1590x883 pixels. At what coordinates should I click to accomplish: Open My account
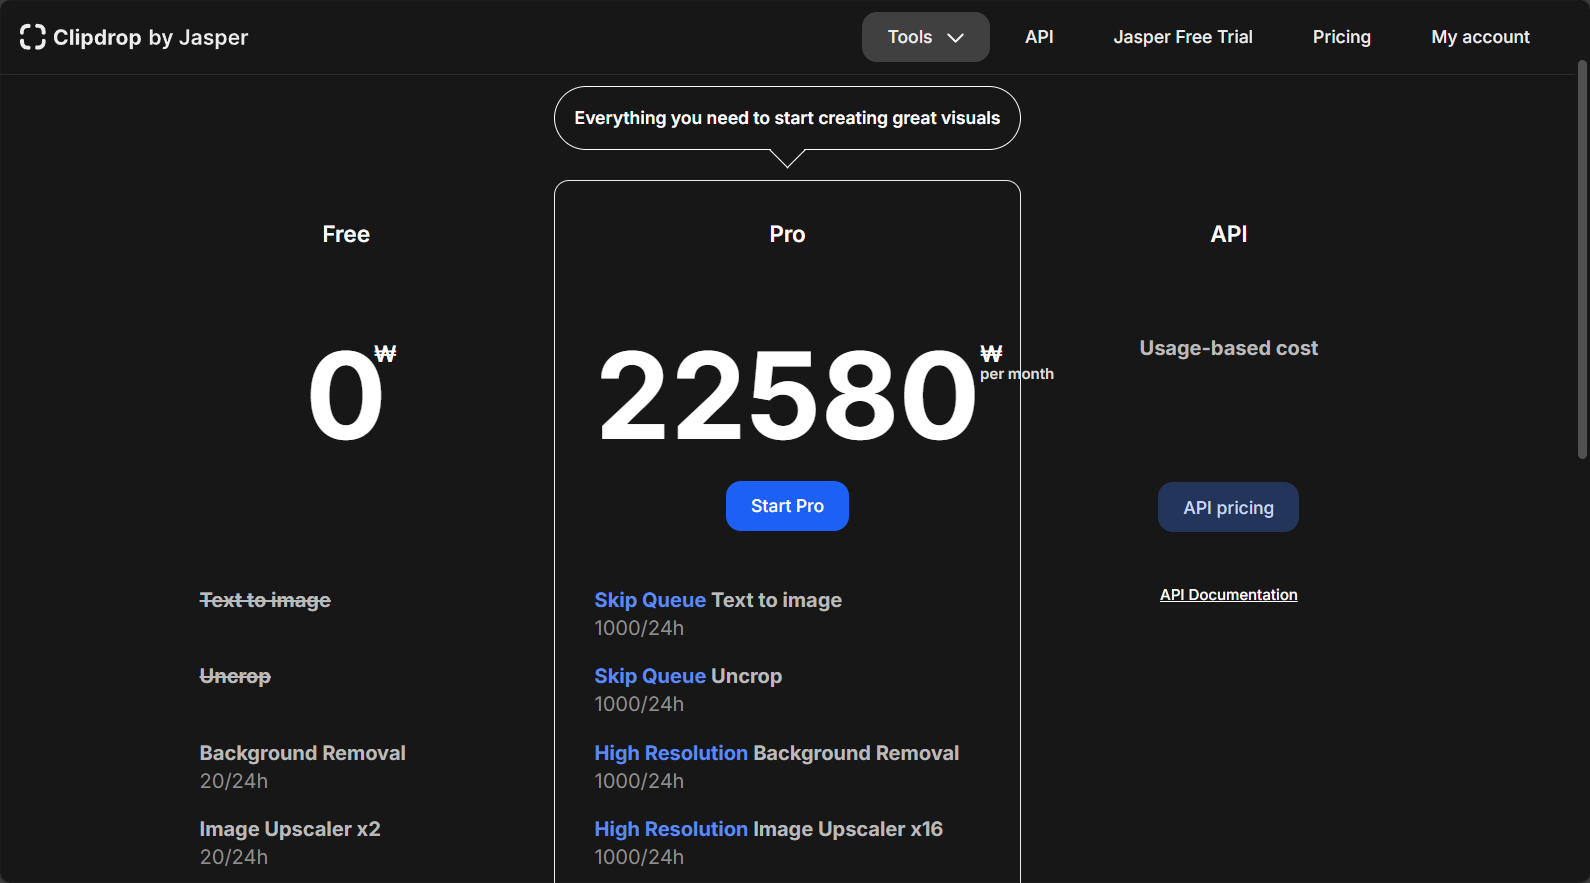pos(1480,37)
